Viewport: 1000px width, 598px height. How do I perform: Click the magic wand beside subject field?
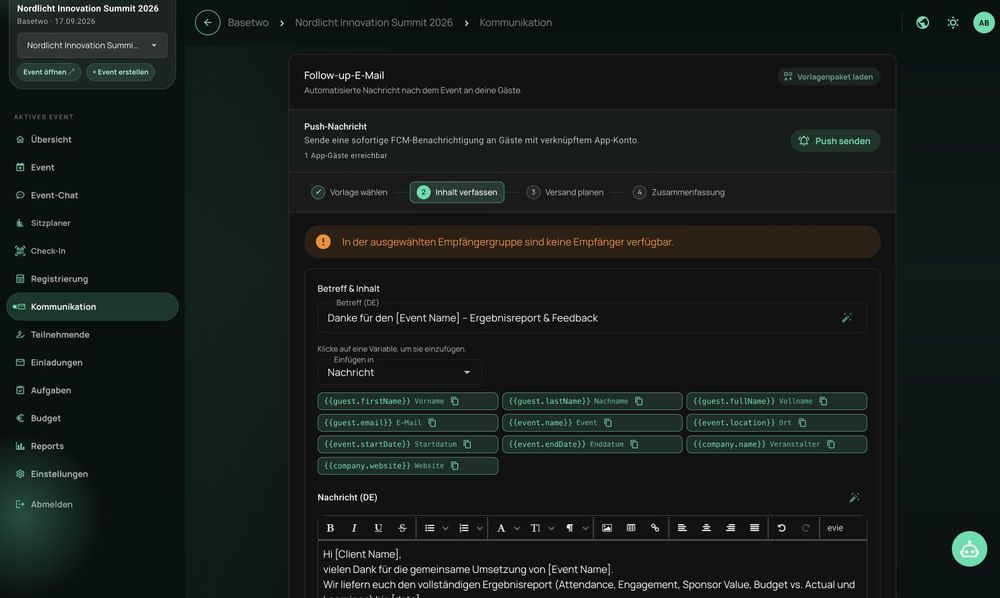[x=847, y=317]
